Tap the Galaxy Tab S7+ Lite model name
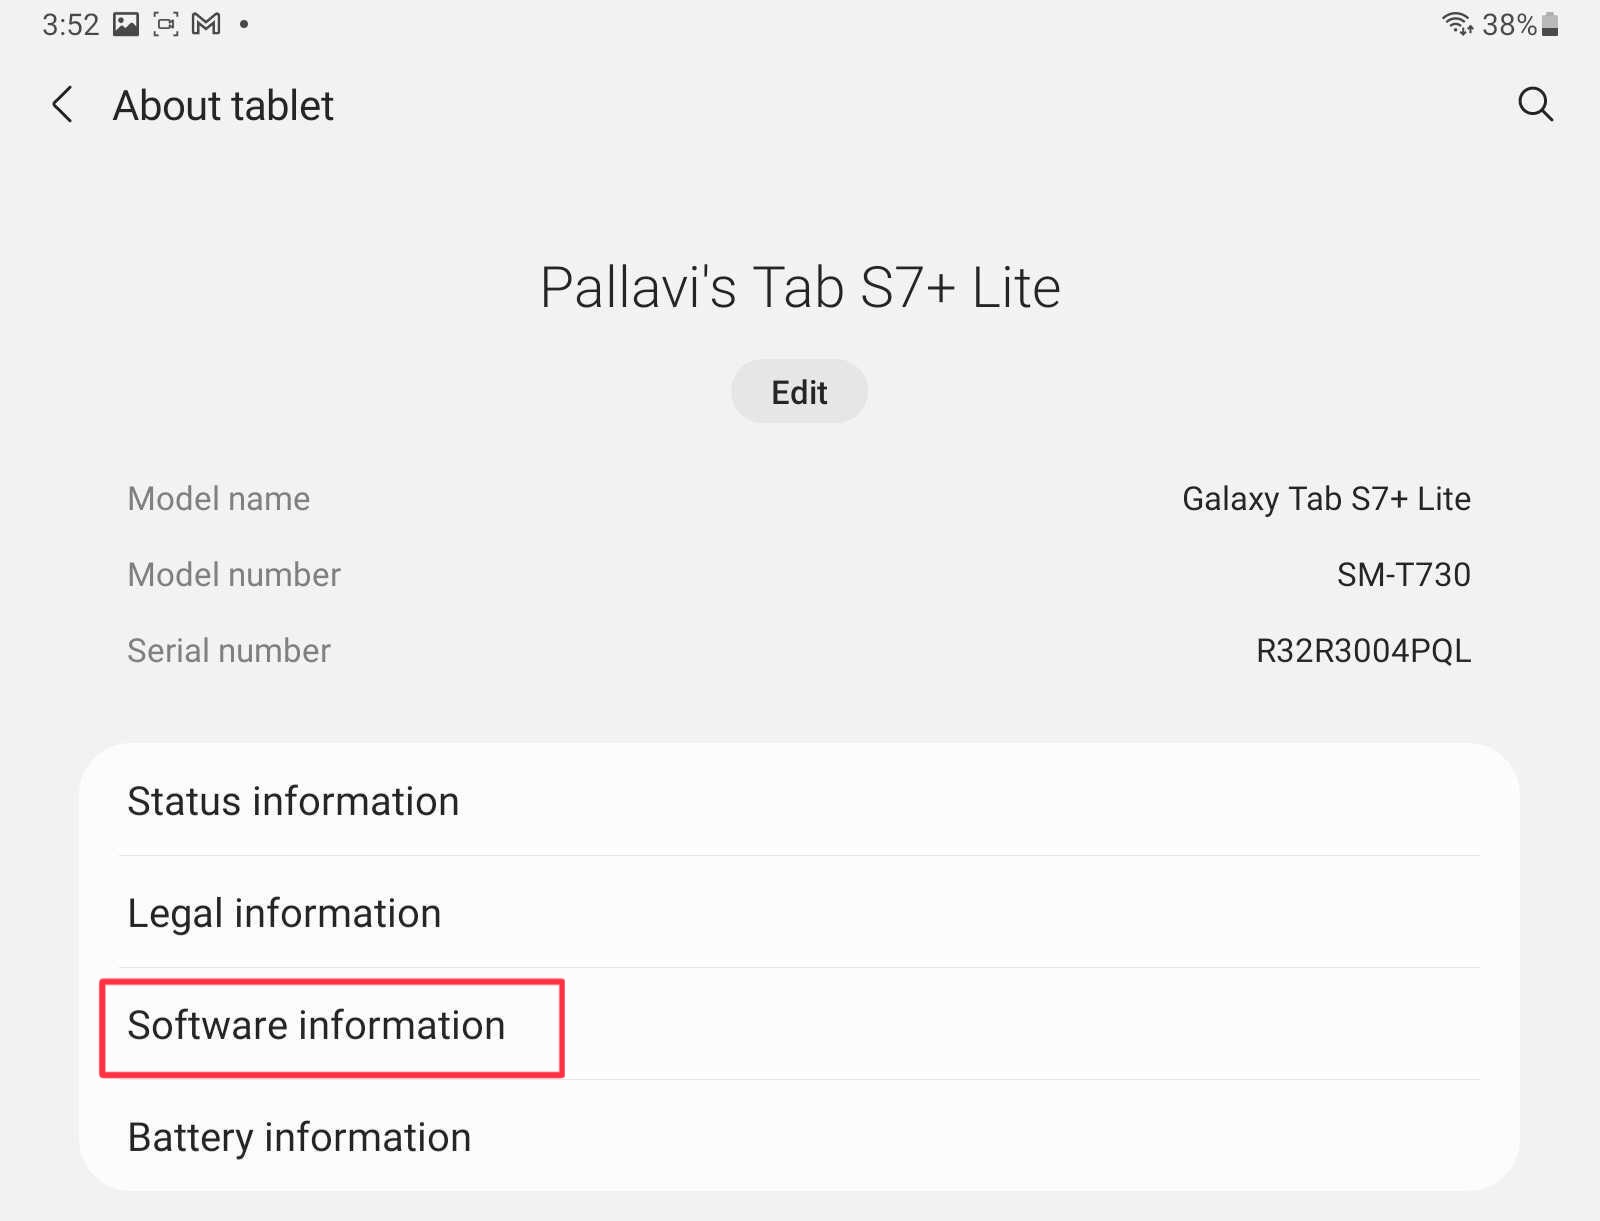Viewport: 1600px width, 1221px height. pos(1326,499)
